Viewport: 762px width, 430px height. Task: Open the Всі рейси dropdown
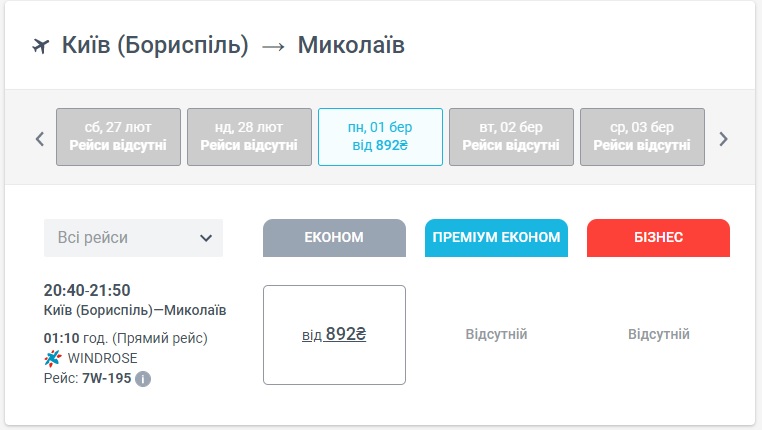coord(133,238)
